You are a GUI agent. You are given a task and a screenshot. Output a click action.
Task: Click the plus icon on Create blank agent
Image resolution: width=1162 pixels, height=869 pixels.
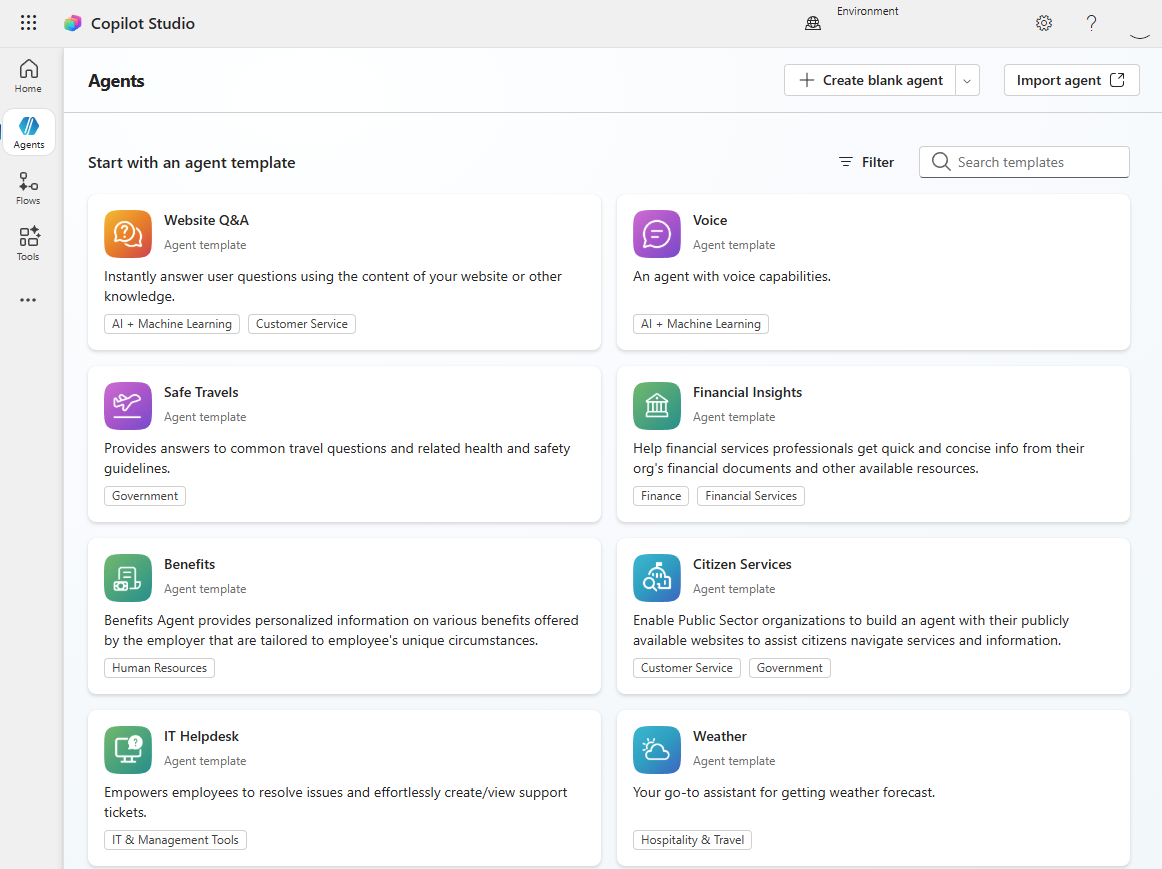807,80
